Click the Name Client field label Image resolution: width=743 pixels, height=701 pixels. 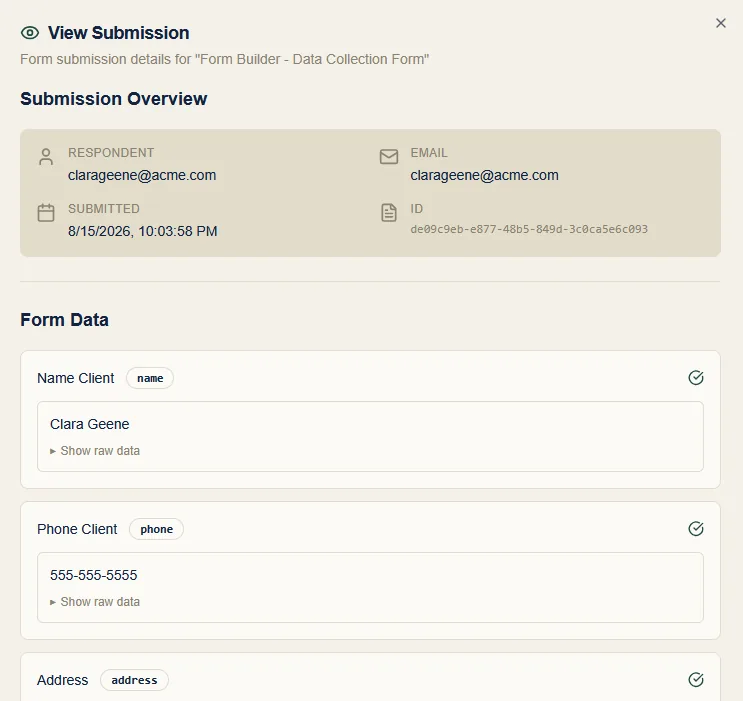click(75, 378)
